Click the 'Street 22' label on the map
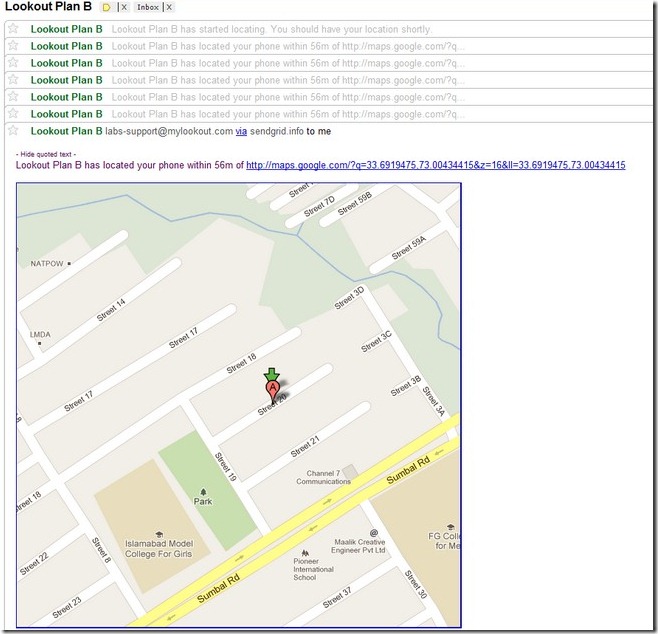This screenshot has height=634, width=658. coord(34,563)
